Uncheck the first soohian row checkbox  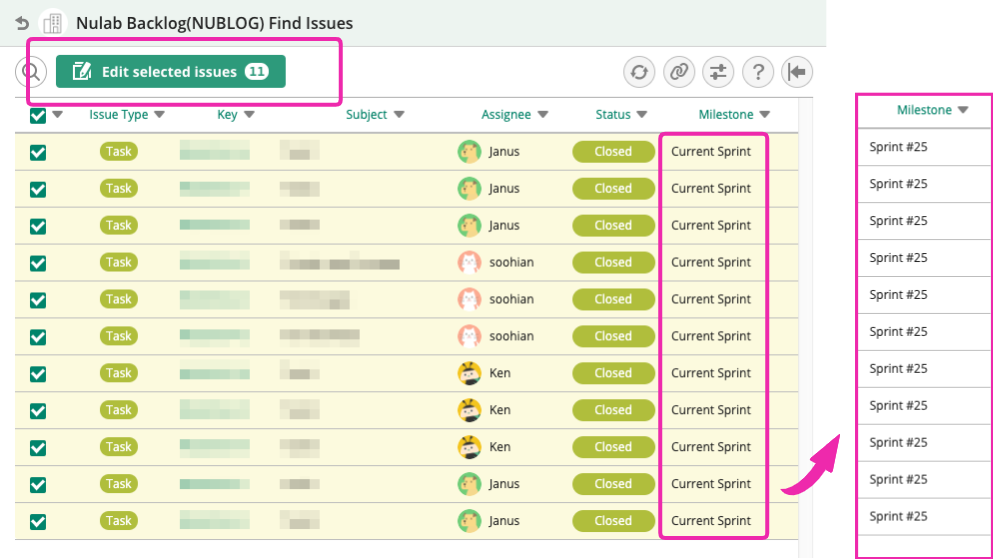(38, 263)
